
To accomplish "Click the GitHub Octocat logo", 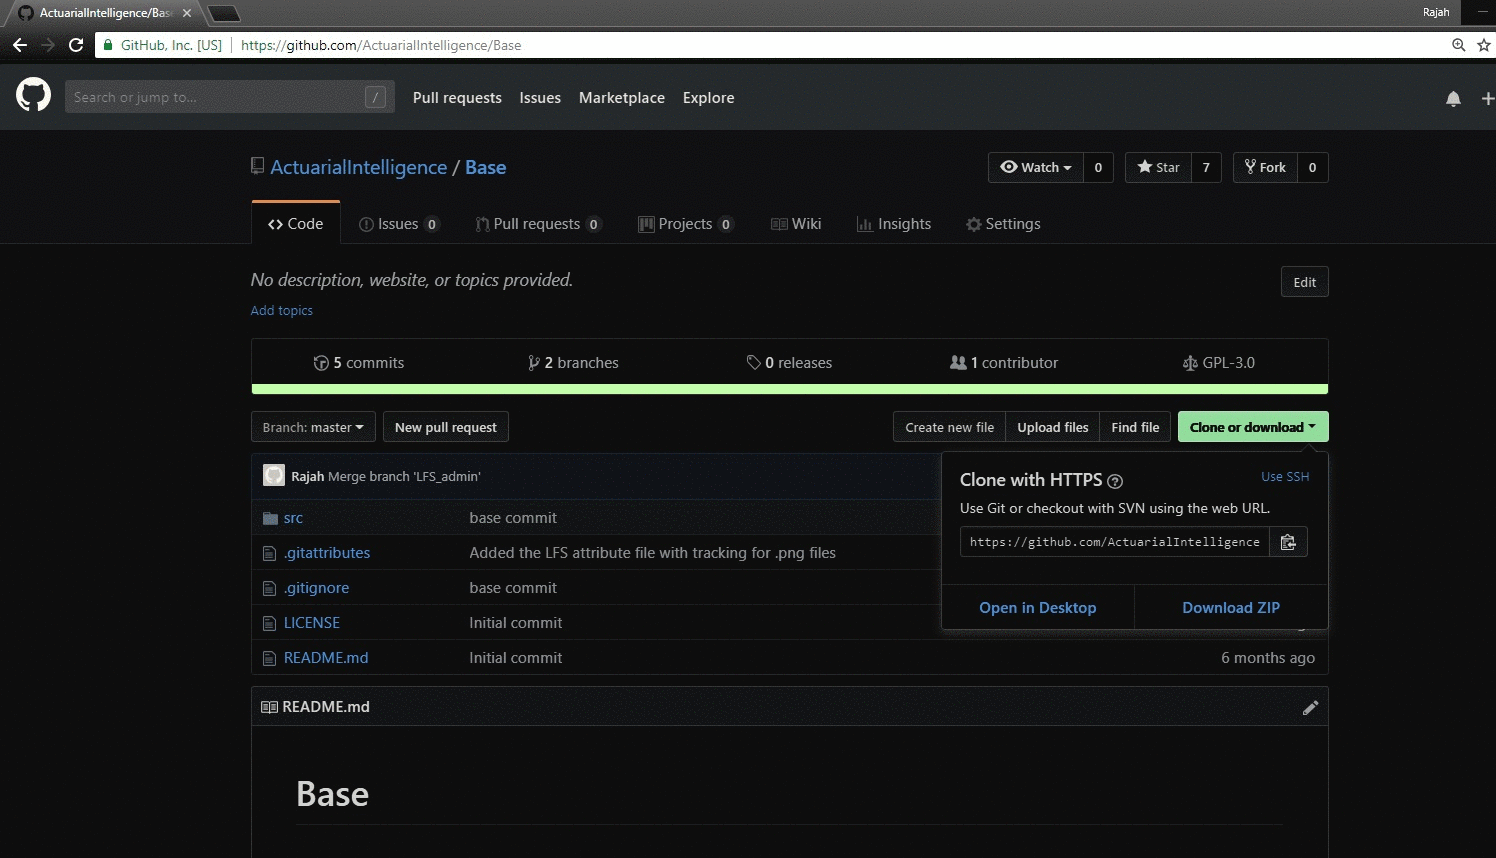I will [x=33, y=96].
